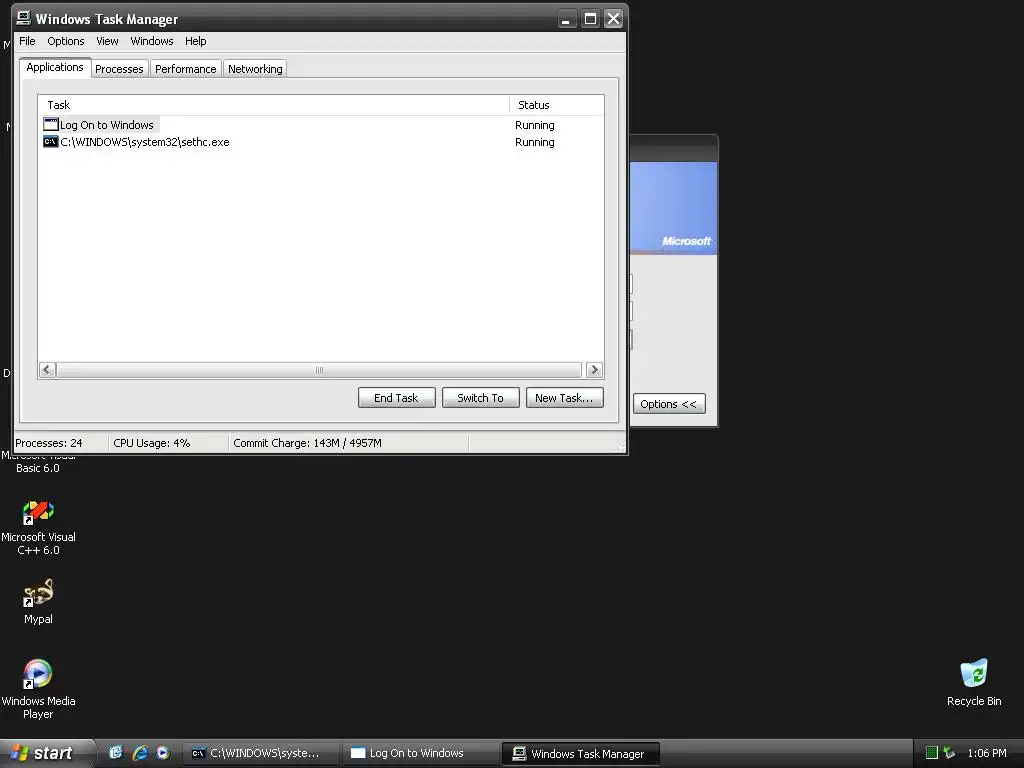Image resolution: width=1024 pixels, height=768 pixels.
Task: Select the Applications tab
Action: pyautogui.click(x=55, y=67)
